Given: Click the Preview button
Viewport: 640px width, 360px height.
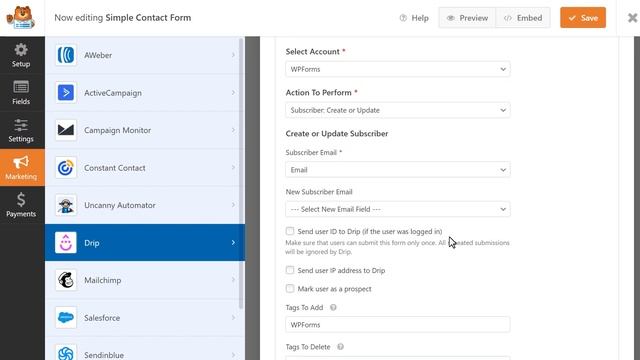Looking at the screenshot, I should 467,18.
